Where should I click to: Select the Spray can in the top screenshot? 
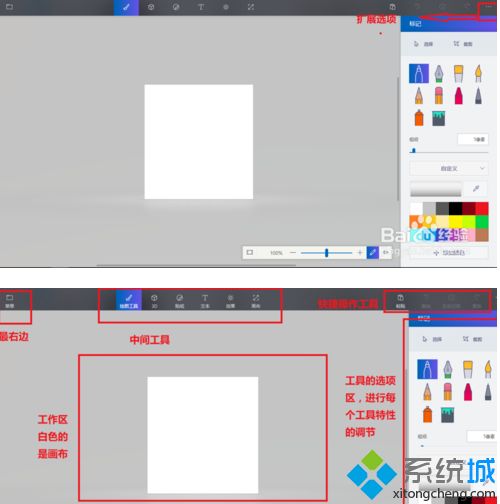coord(419,118)
